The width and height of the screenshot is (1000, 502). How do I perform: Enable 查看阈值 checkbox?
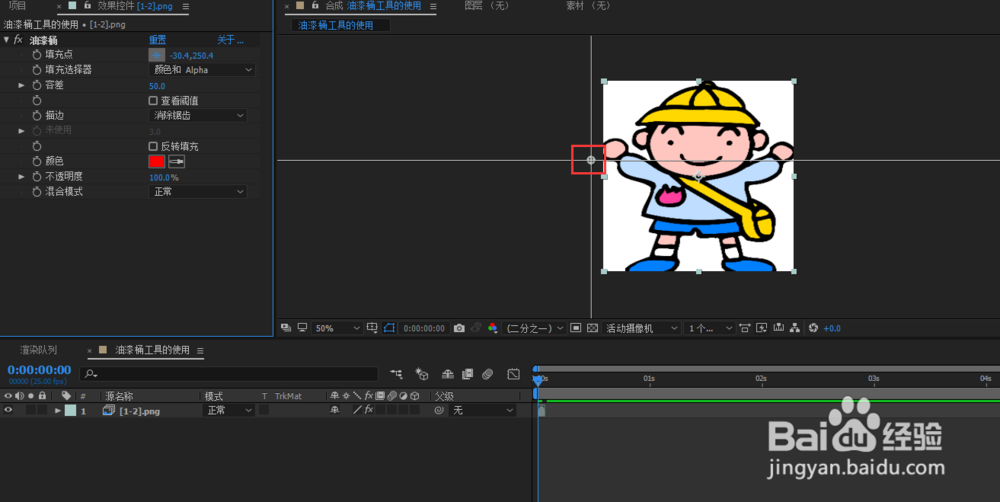pyautogui.click(x=153, y=101)
